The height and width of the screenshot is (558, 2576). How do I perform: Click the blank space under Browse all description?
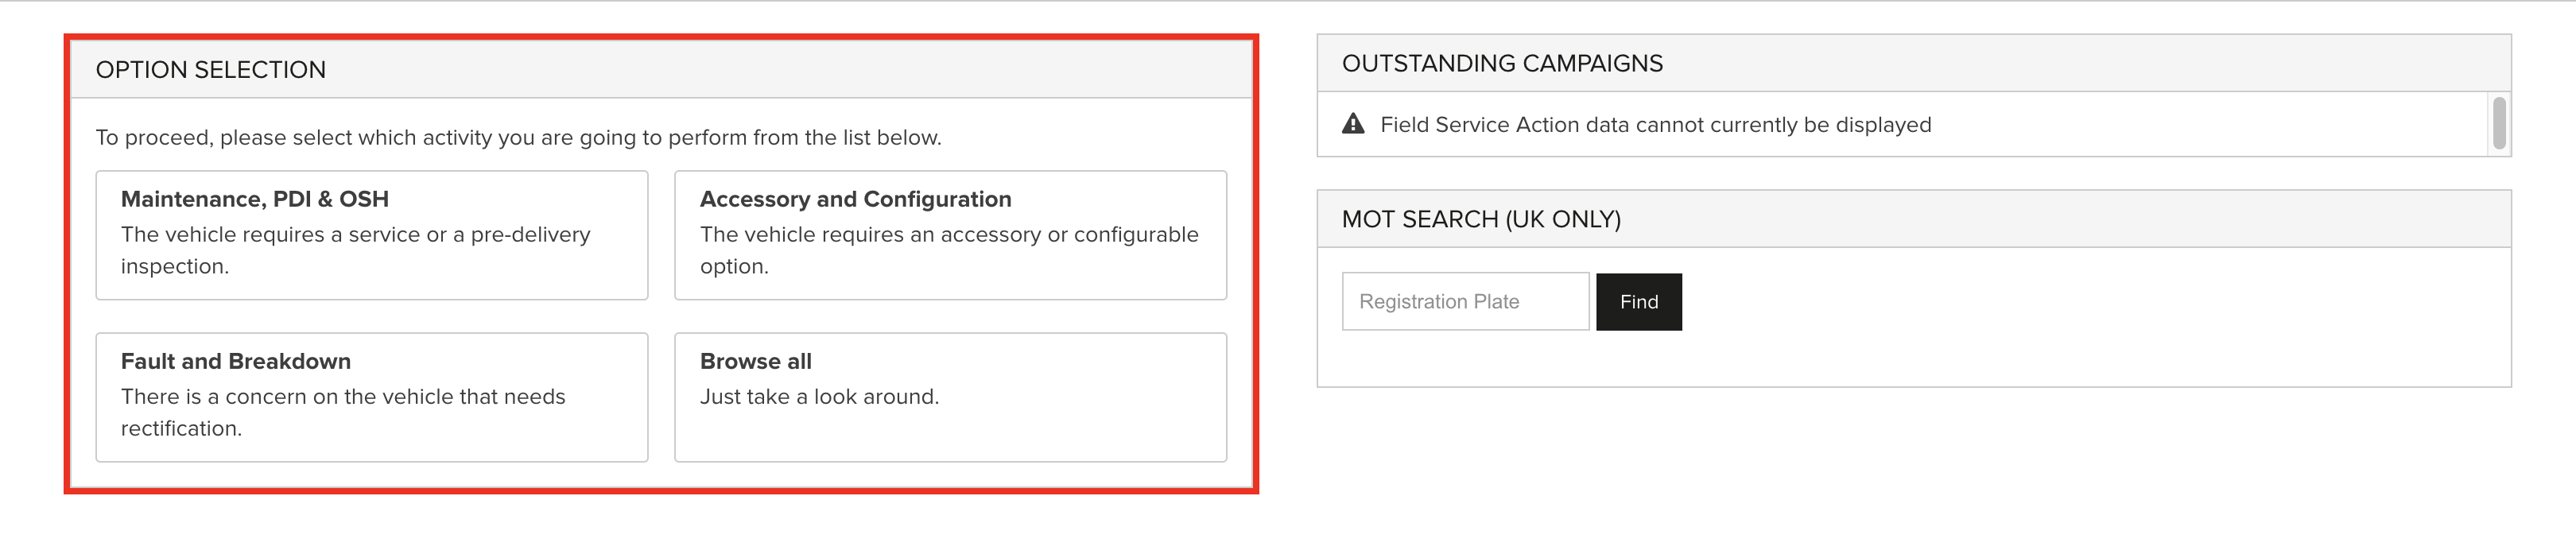950,435
